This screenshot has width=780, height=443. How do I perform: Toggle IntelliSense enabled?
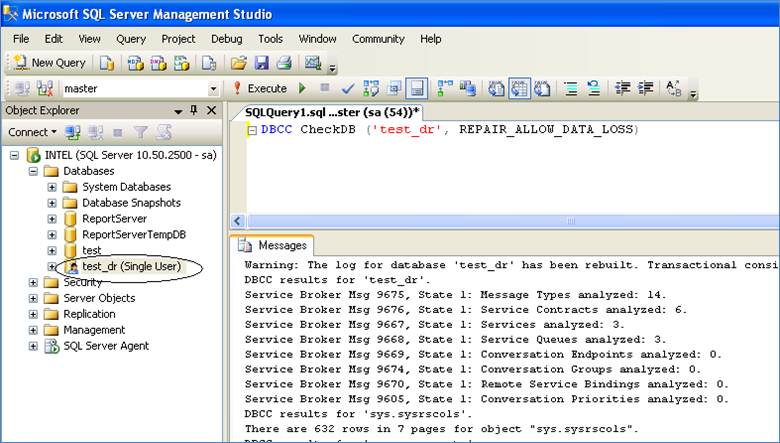click(x=417, y=89)
